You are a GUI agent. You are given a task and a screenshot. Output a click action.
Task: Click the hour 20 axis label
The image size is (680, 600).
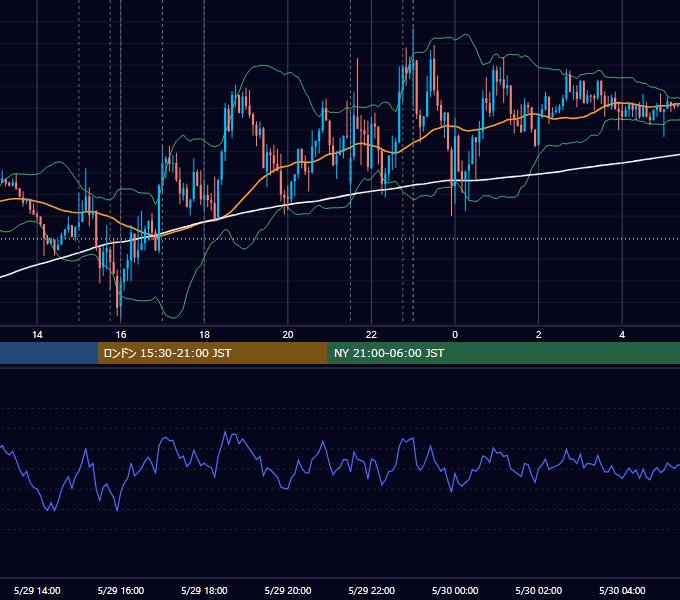(x=288, y=335)
